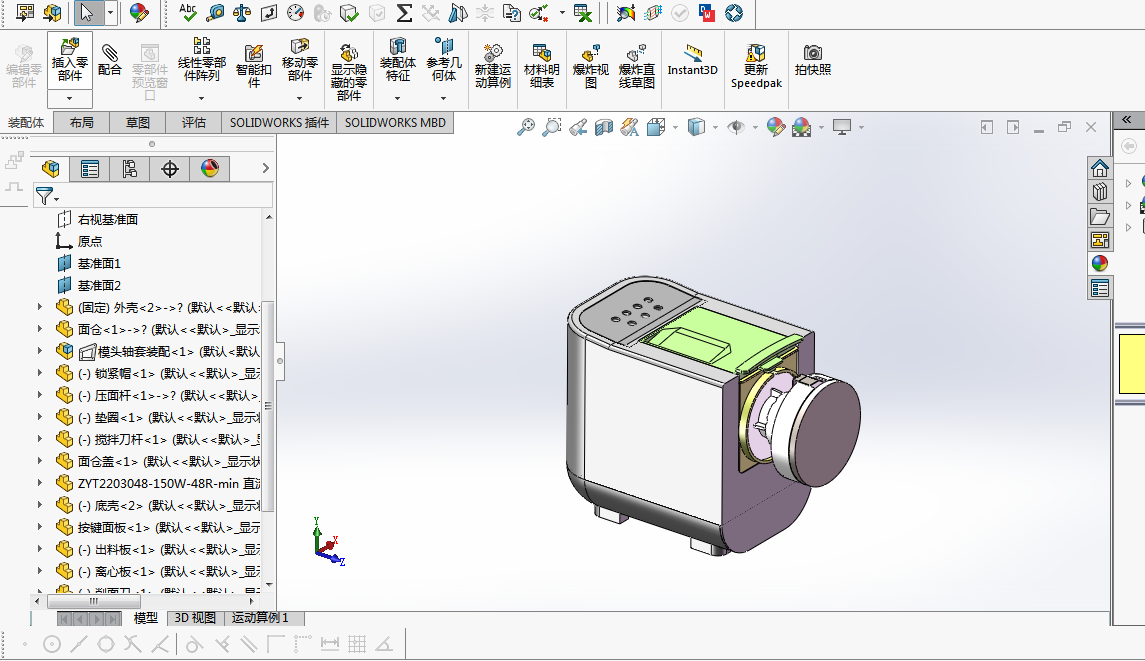Screen dimensions: 1145x661
Task: Open Custom Properties icon in task pane
Action: tap(1100, 288)
